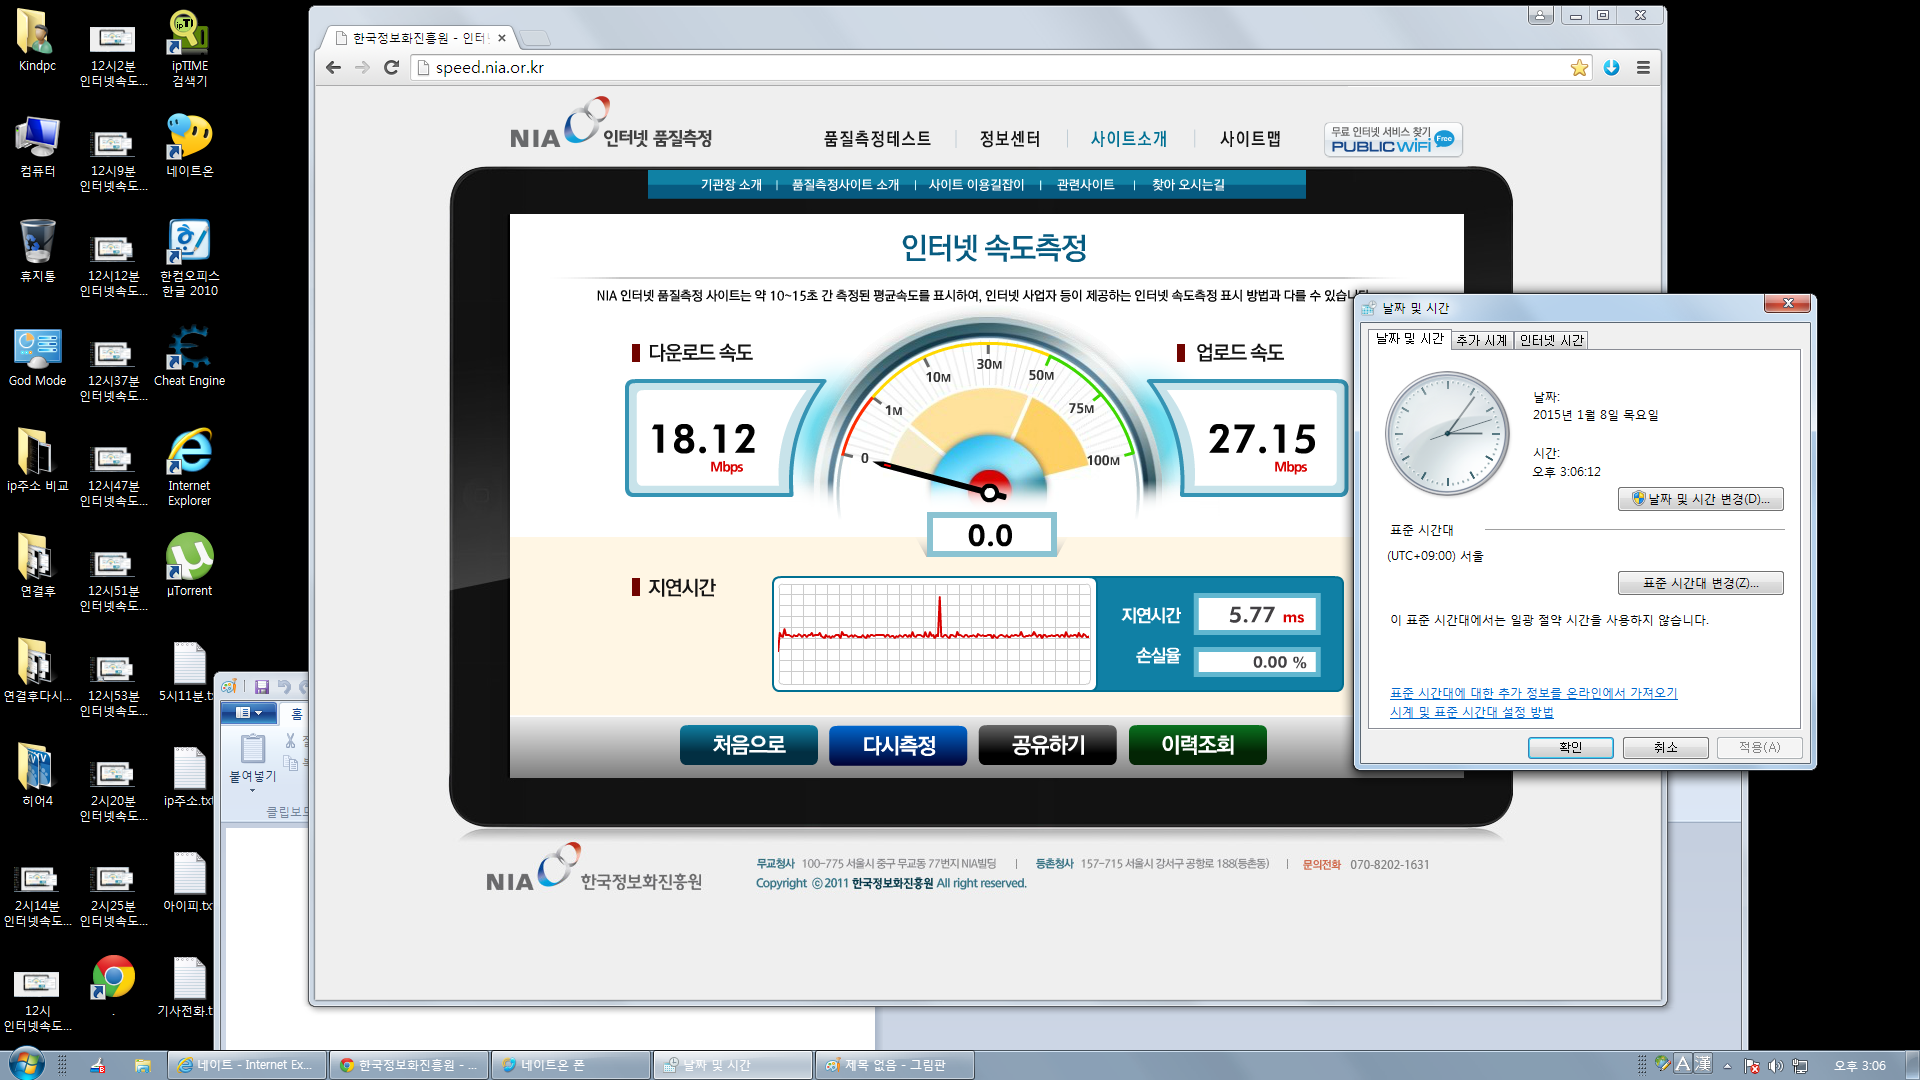Open the 사이트소개 navigation menu
1920x1080 pixels.
[x=1128, y=139]
